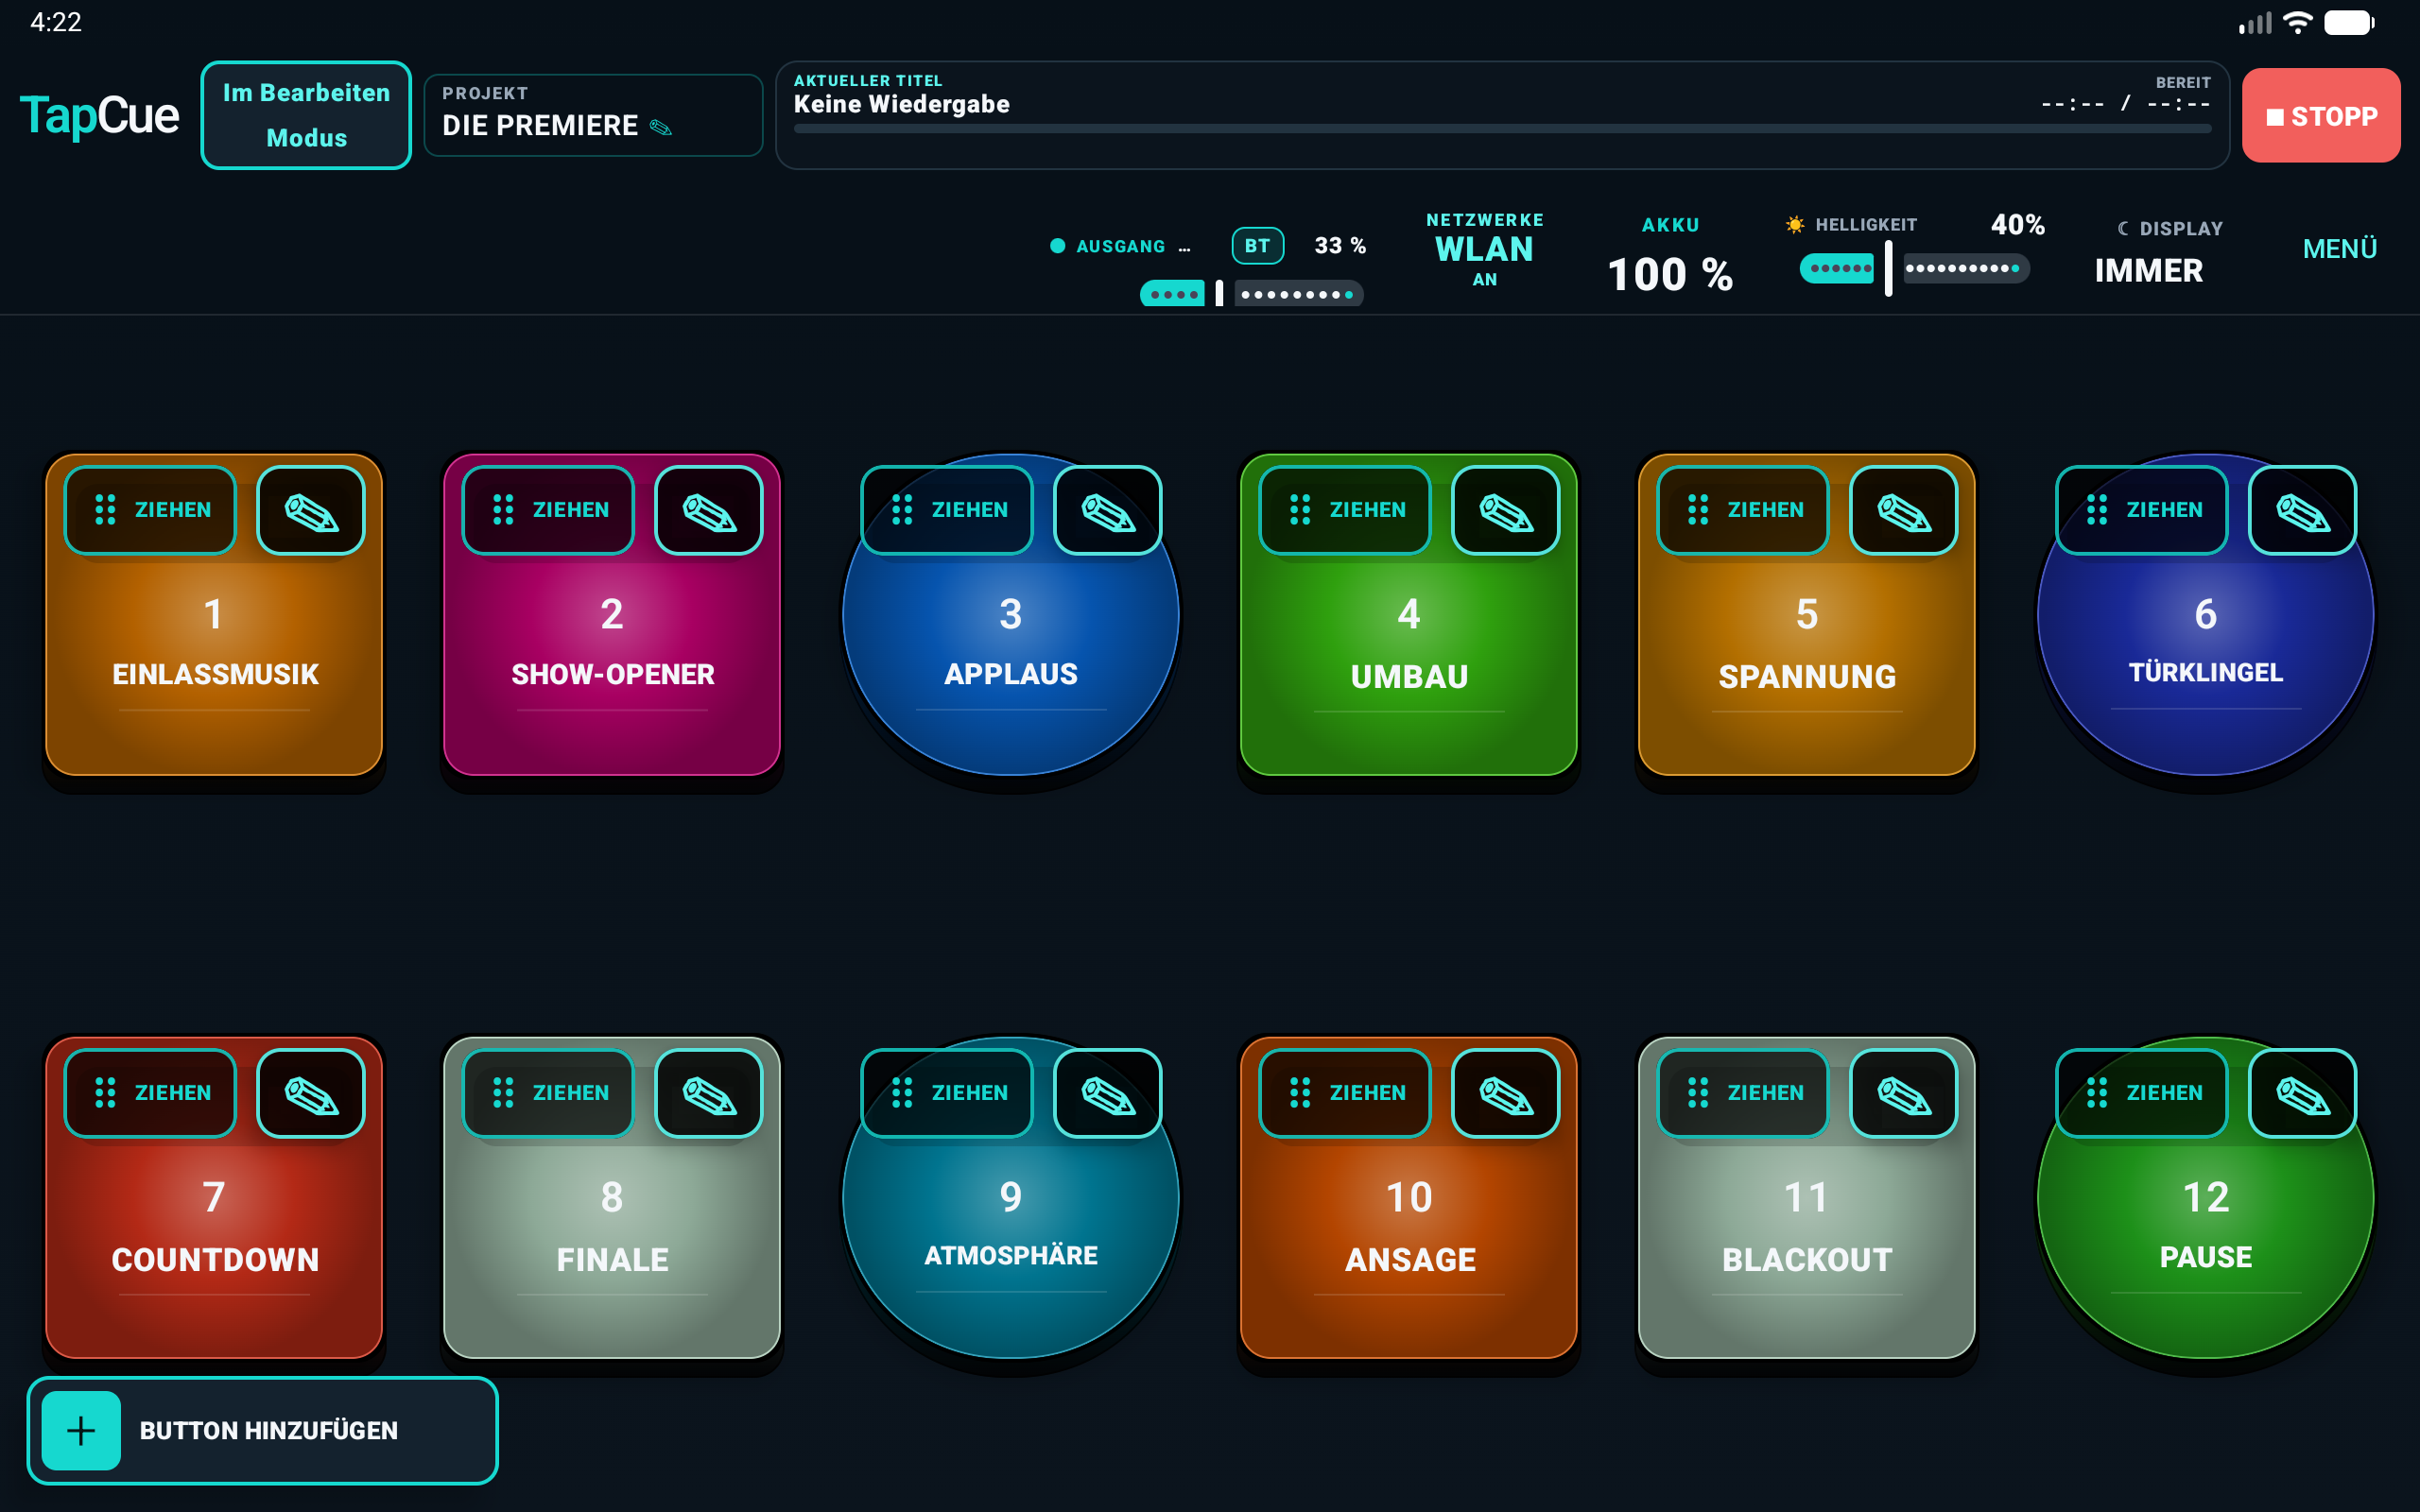Open edit pencil on TÜRKLINGEL

[2303, 510]
